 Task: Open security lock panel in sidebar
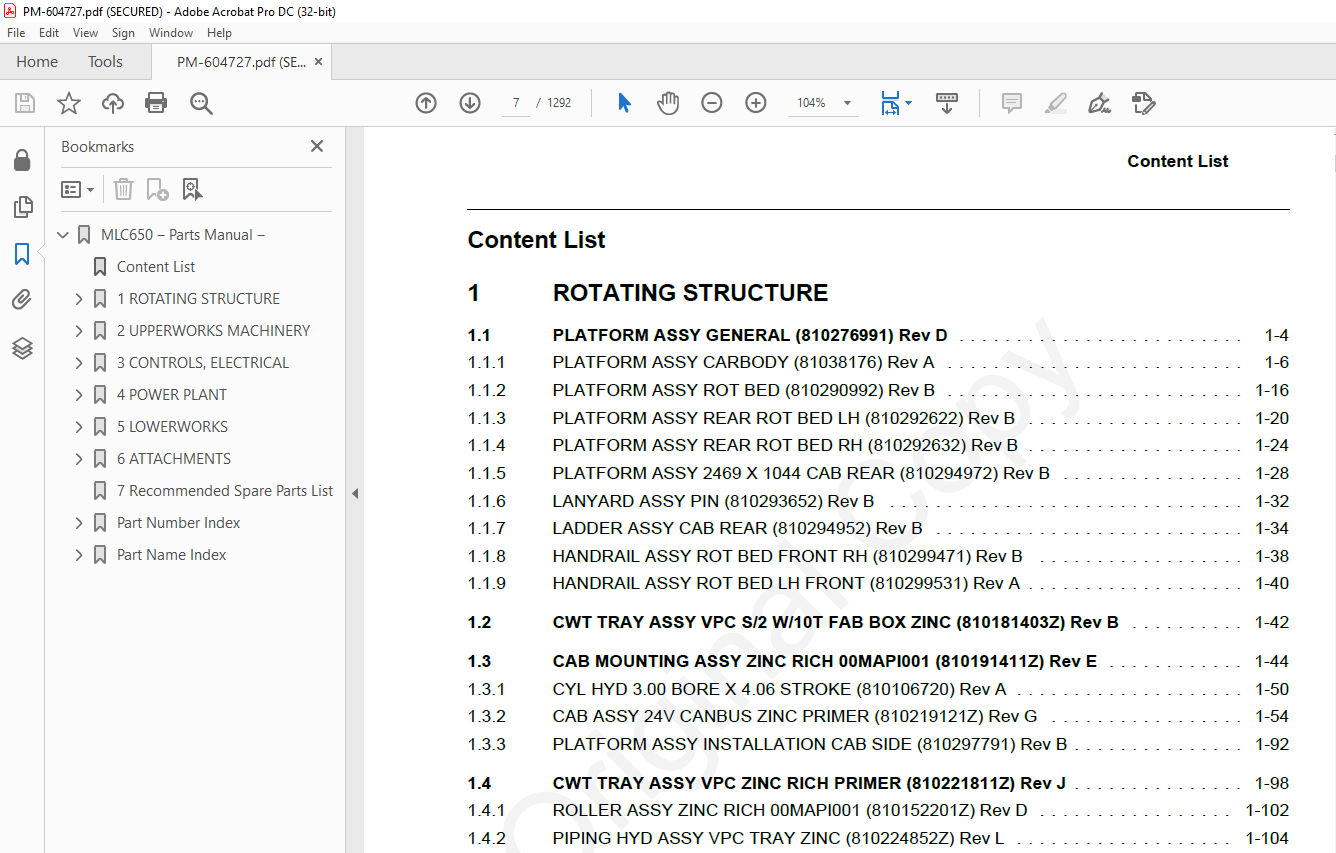[22, 160]
